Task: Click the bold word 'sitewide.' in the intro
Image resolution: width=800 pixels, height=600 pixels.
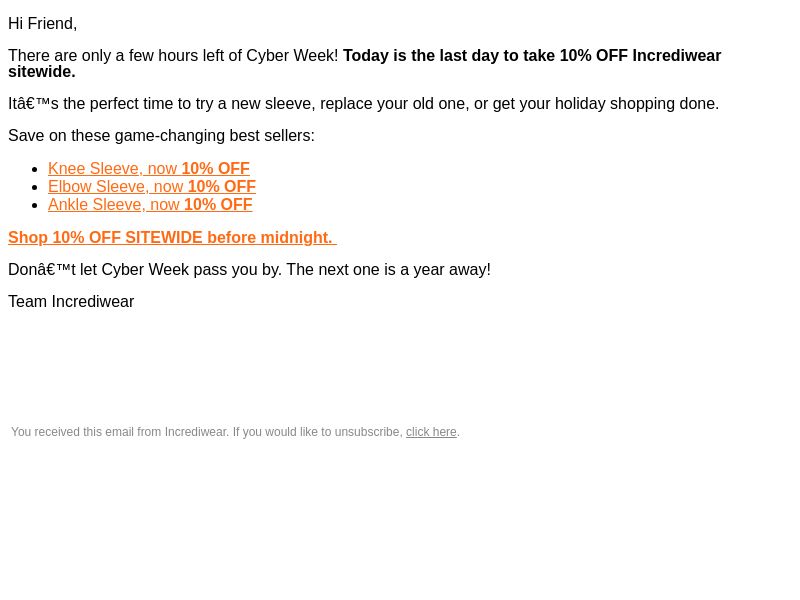Action: [x=41, y=72]
